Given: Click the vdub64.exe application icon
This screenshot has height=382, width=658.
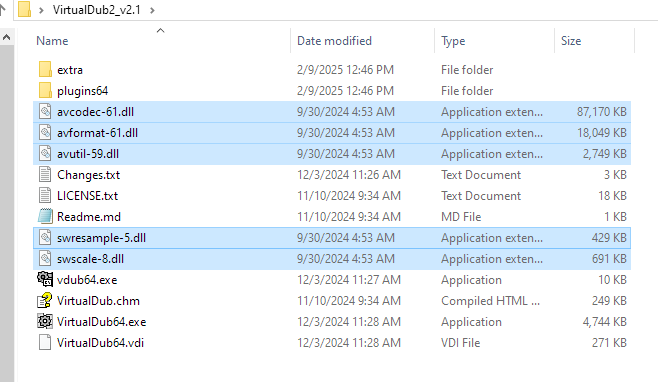Looking at the screenshot, I should coord(45,280).
